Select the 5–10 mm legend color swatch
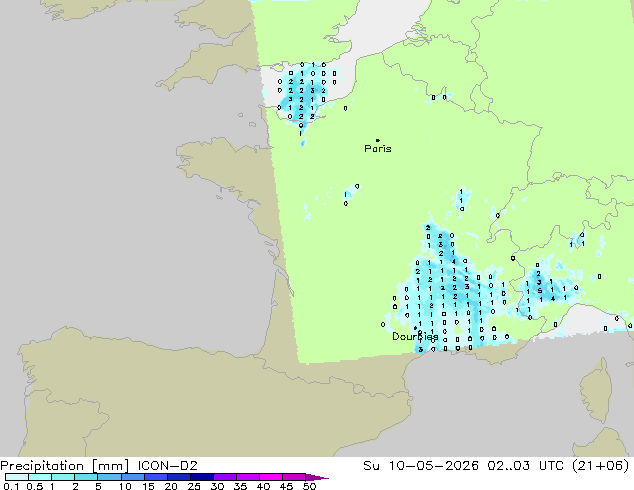This screenshot has height=490, width=634. 109,477
